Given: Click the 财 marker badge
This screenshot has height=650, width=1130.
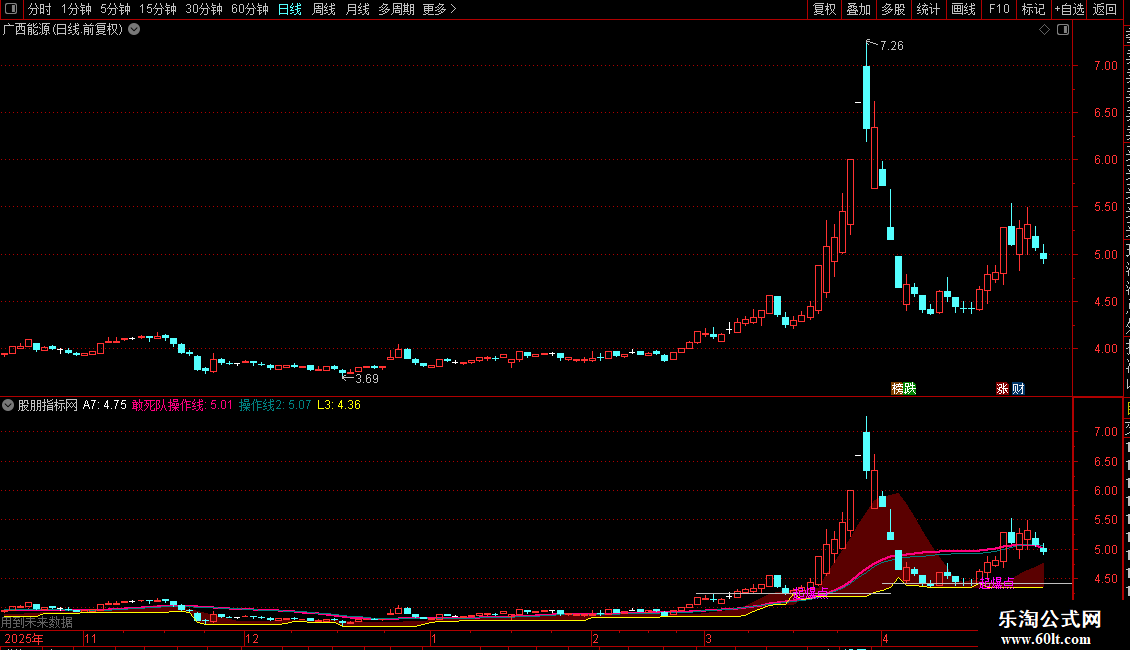Looking at the screenshot, I should (x=1018, y=388).
